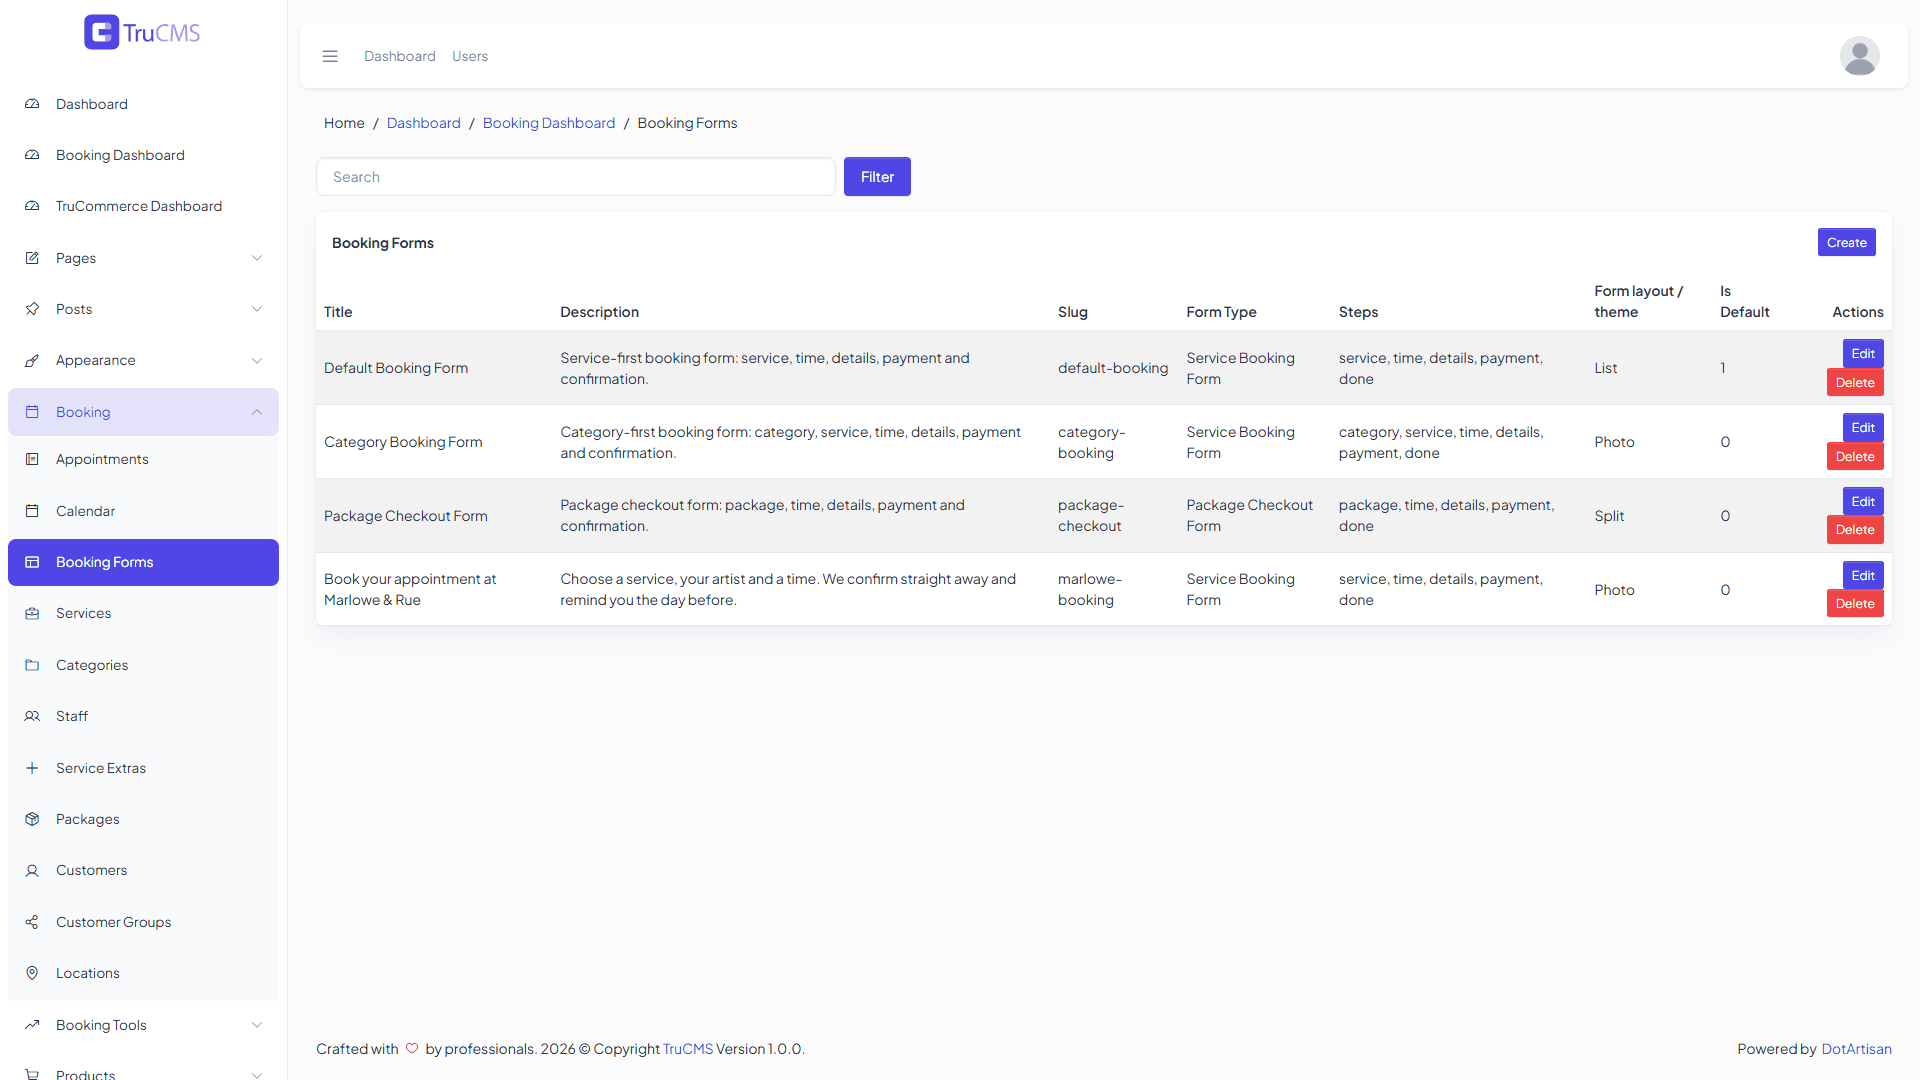This screenshot has width=1920, height=1080.
Task: Click the Pages edit icon
Action: pos(32,258)
